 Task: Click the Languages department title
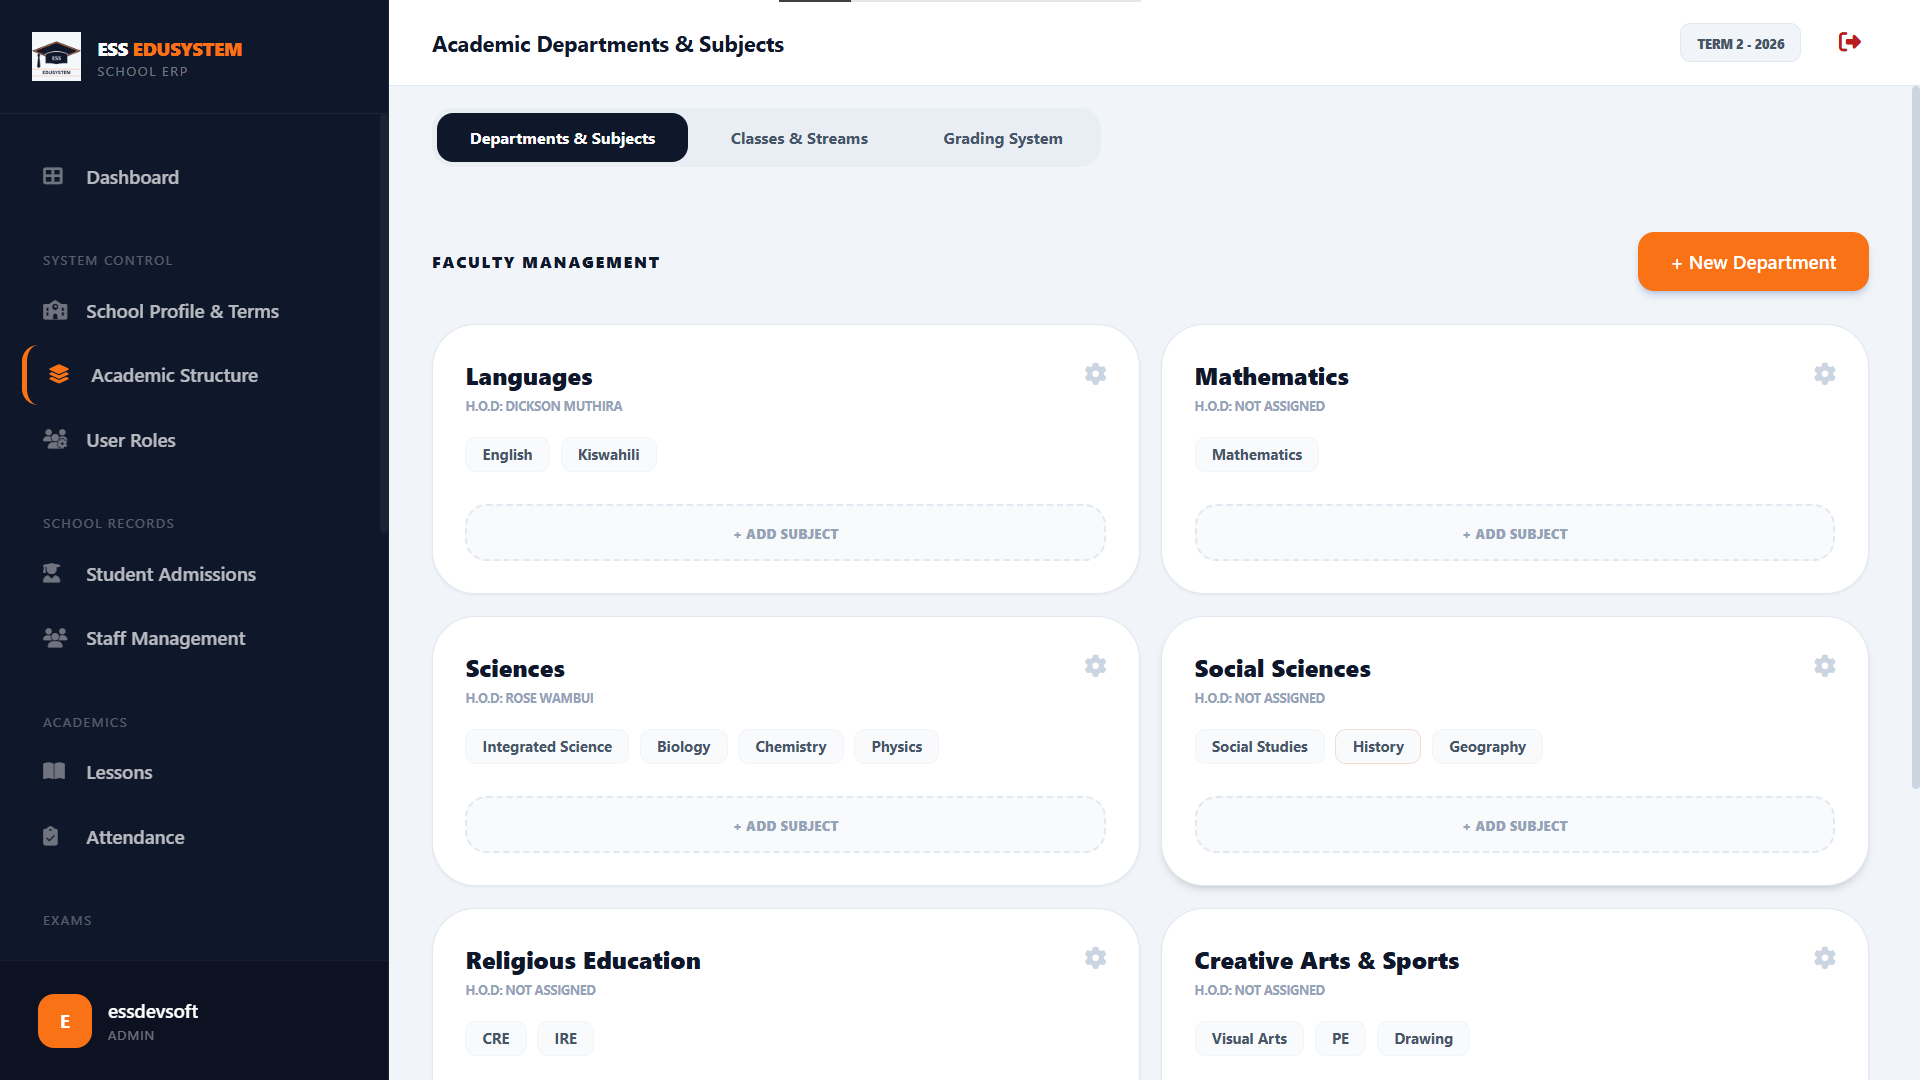point(529,377)
